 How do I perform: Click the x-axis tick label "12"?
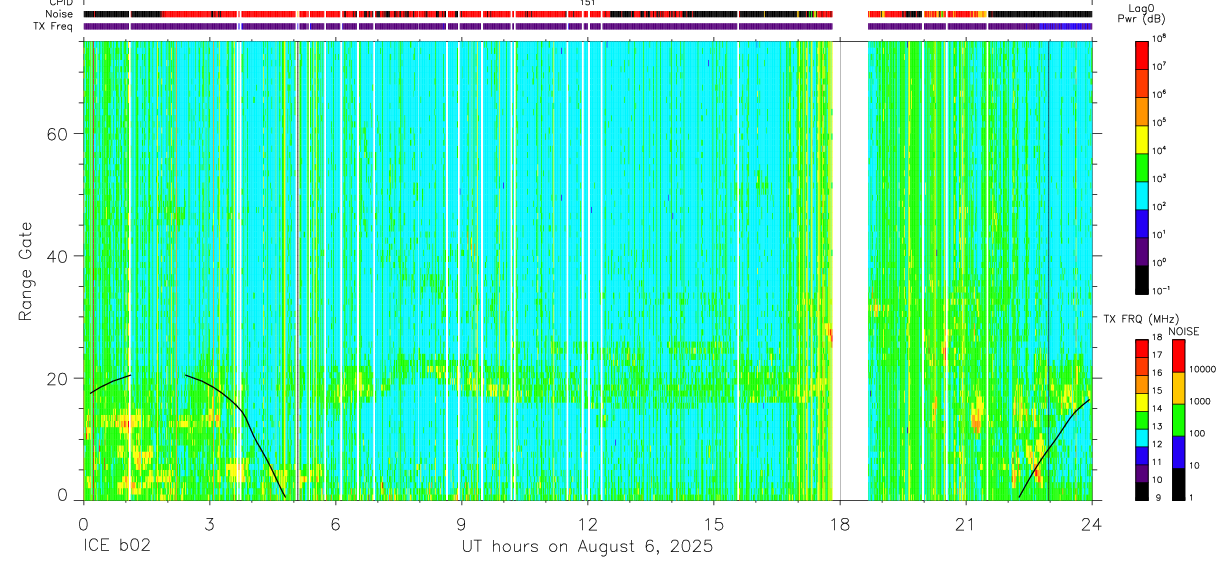588,525
